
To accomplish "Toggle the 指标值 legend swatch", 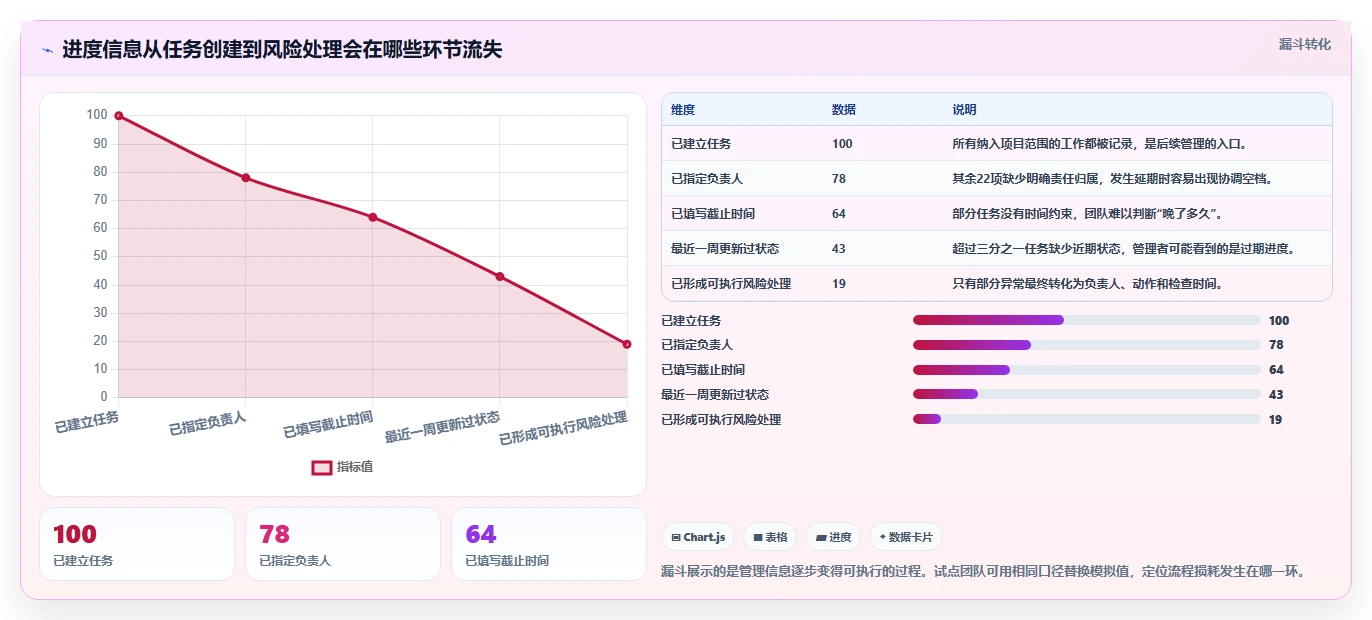I will point(322,467).
